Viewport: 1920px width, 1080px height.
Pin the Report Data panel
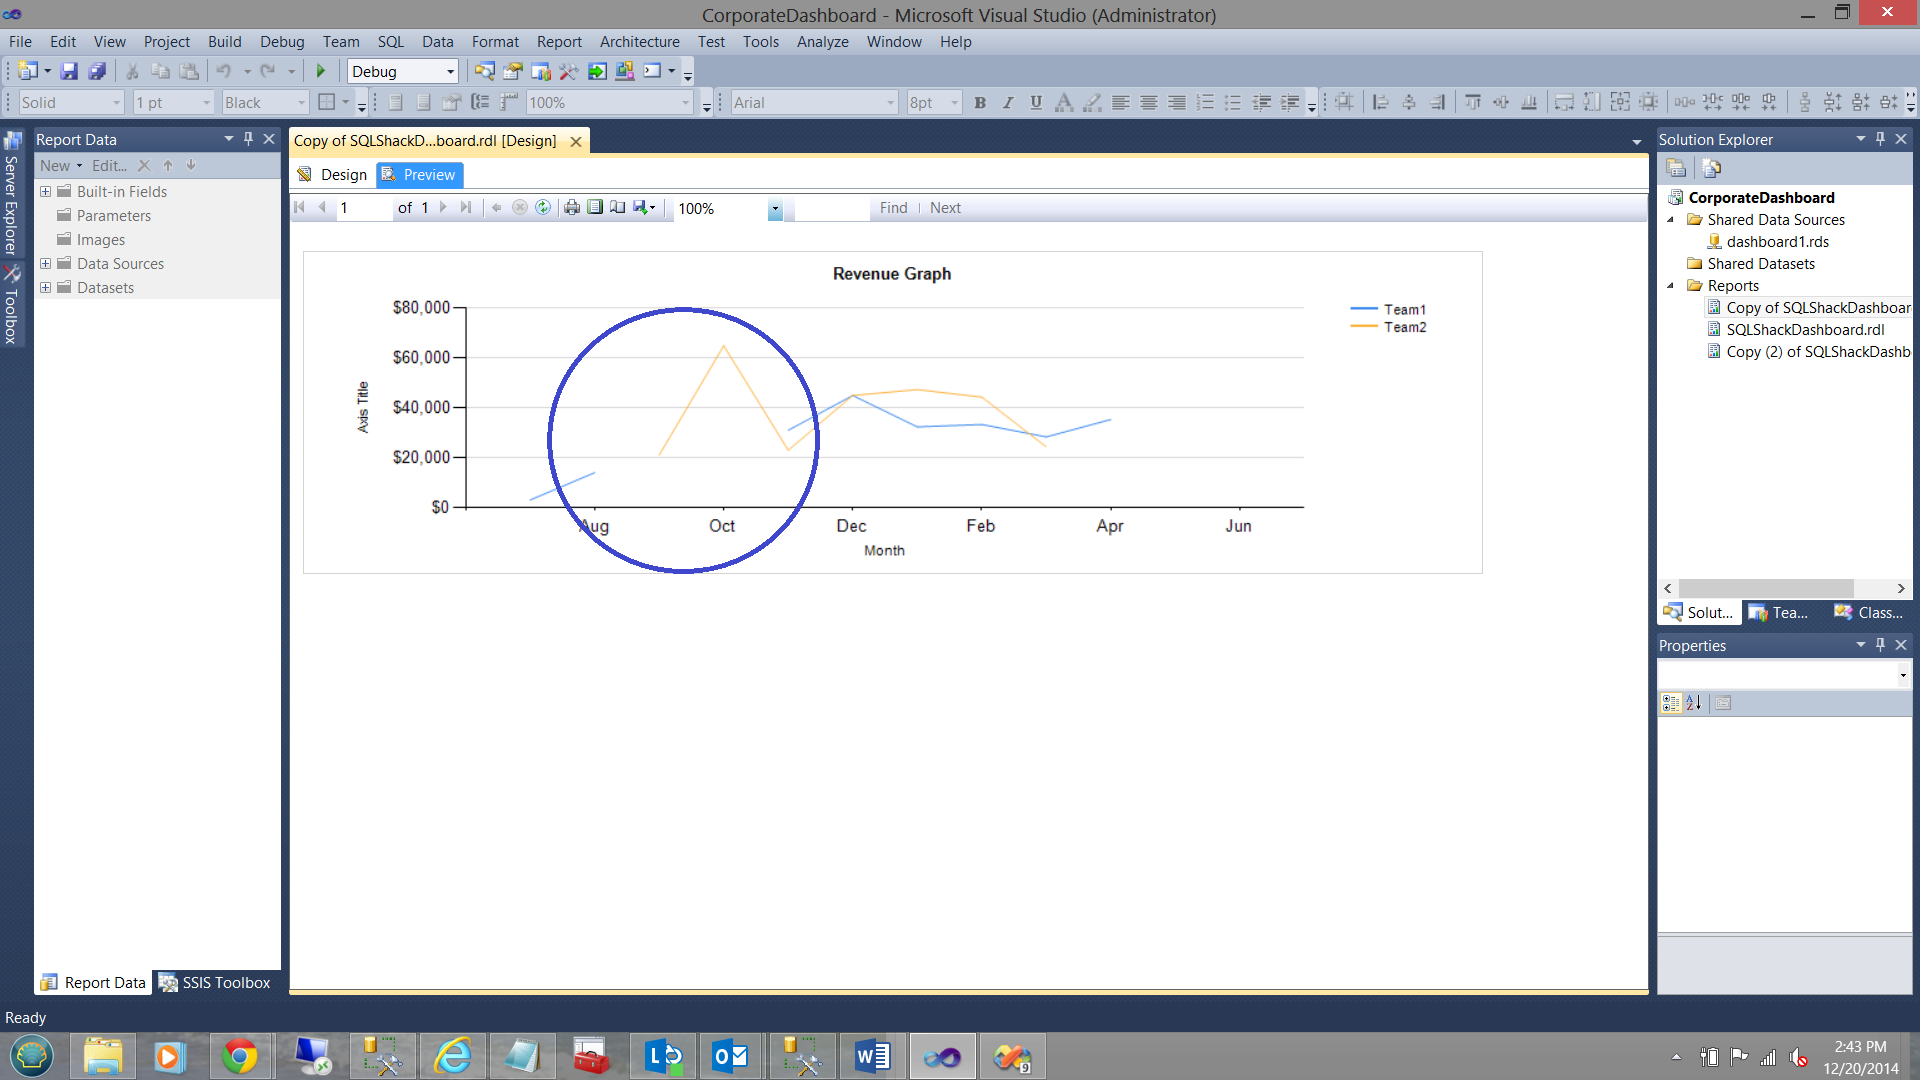point(249,139)
